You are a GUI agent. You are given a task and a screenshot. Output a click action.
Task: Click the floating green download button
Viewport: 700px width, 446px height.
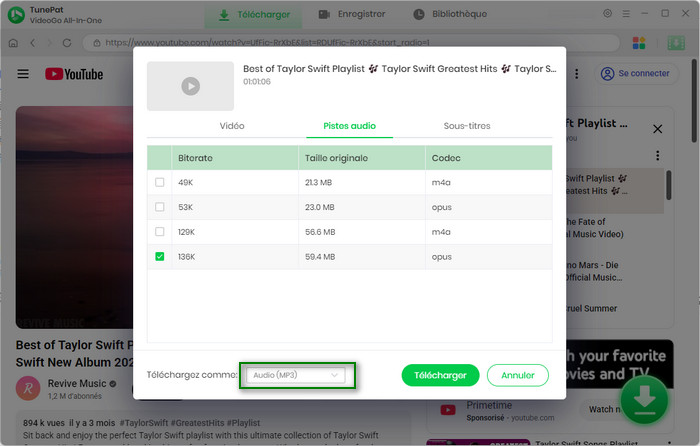click(644, 400)
